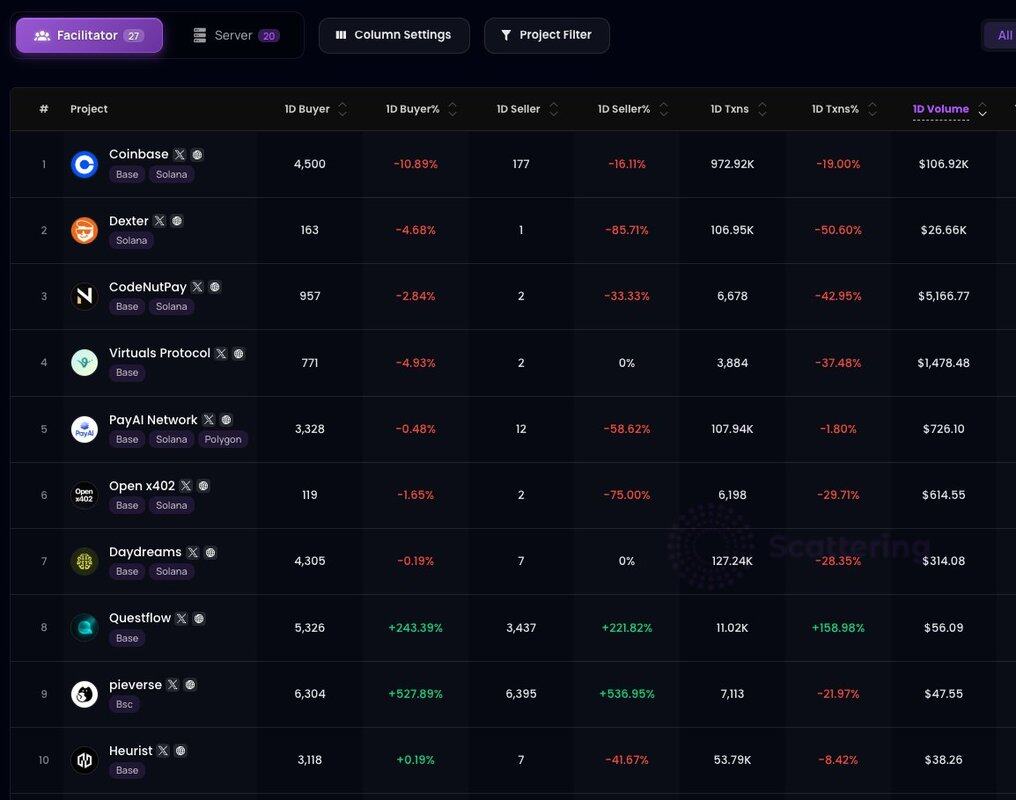1016x800 pixels.
Task: Sort the table by 1D Buyer
Action: (x=343, y=109)
